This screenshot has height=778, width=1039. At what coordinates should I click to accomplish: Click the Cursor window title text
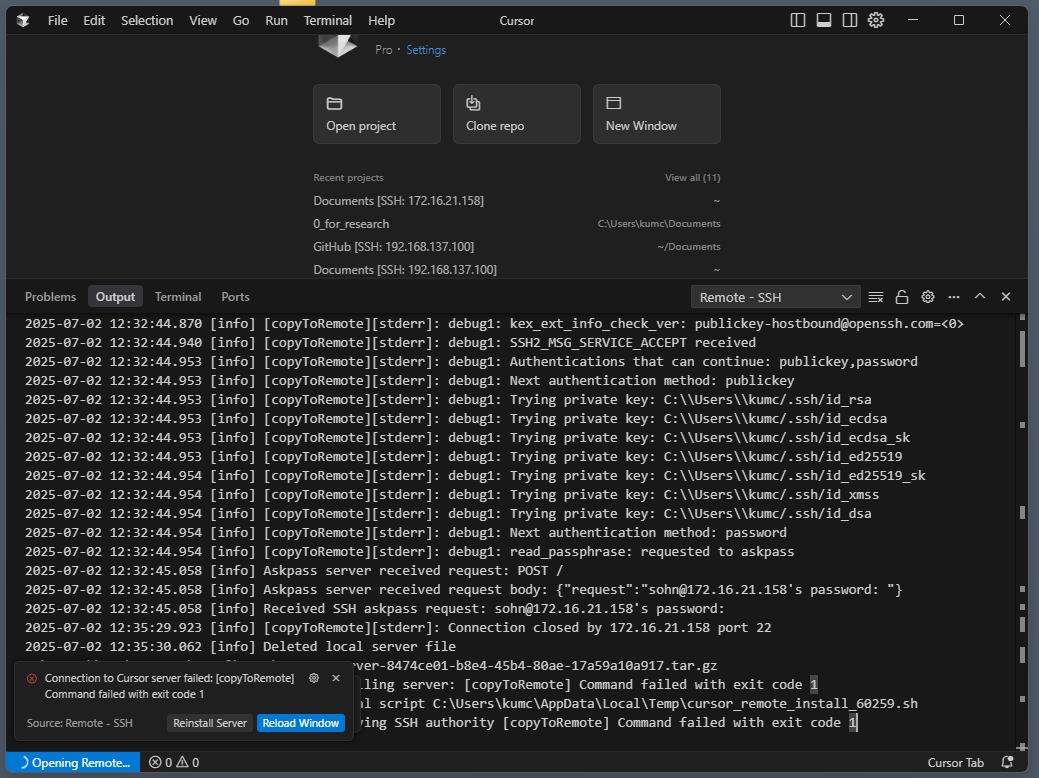[517, 21]
